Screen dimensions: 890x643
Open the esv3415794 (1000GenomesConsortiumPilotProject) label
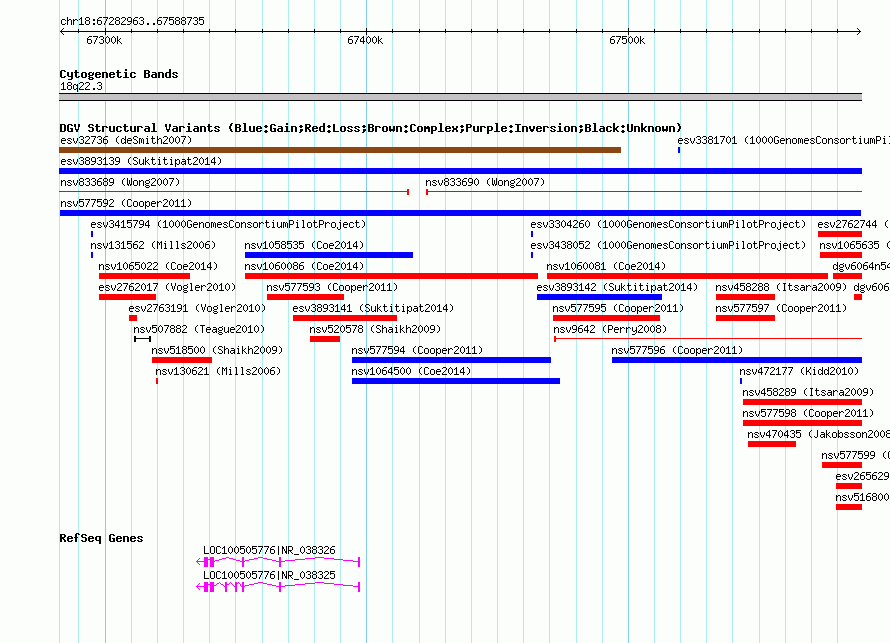(228, 224)
